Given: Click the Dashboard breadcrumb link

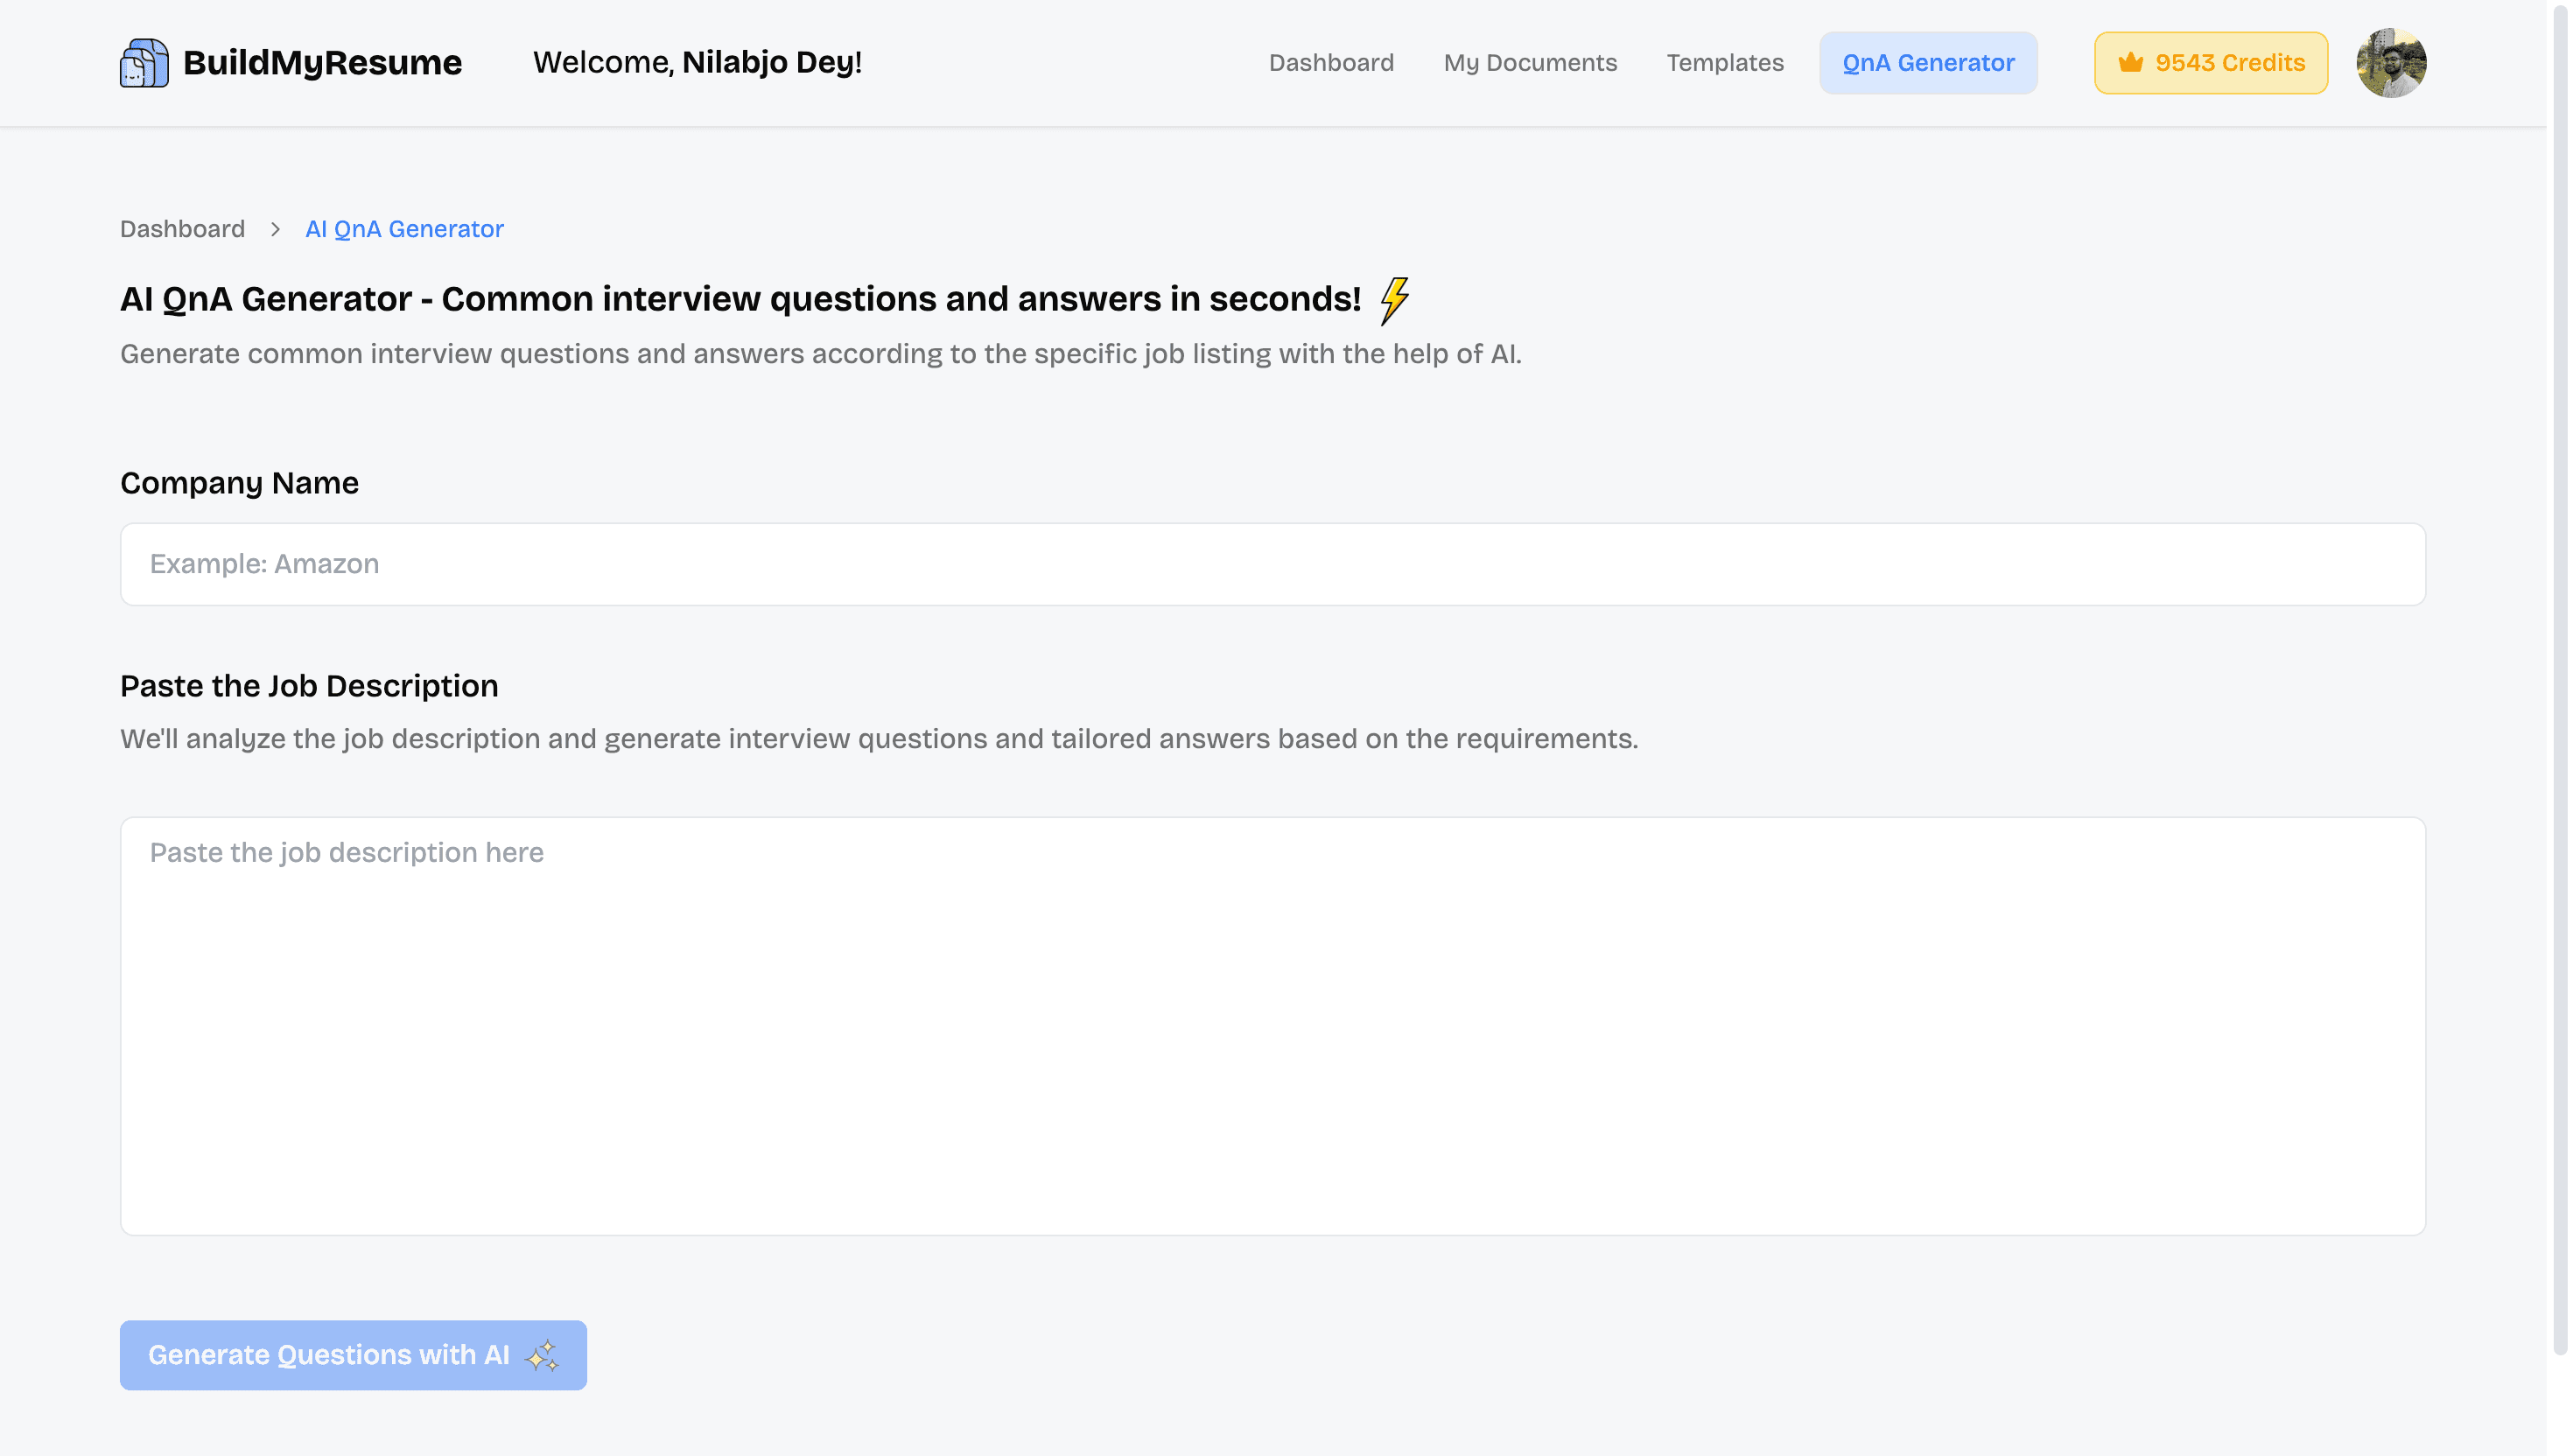Looking at the screenshot, I should 182,229.
